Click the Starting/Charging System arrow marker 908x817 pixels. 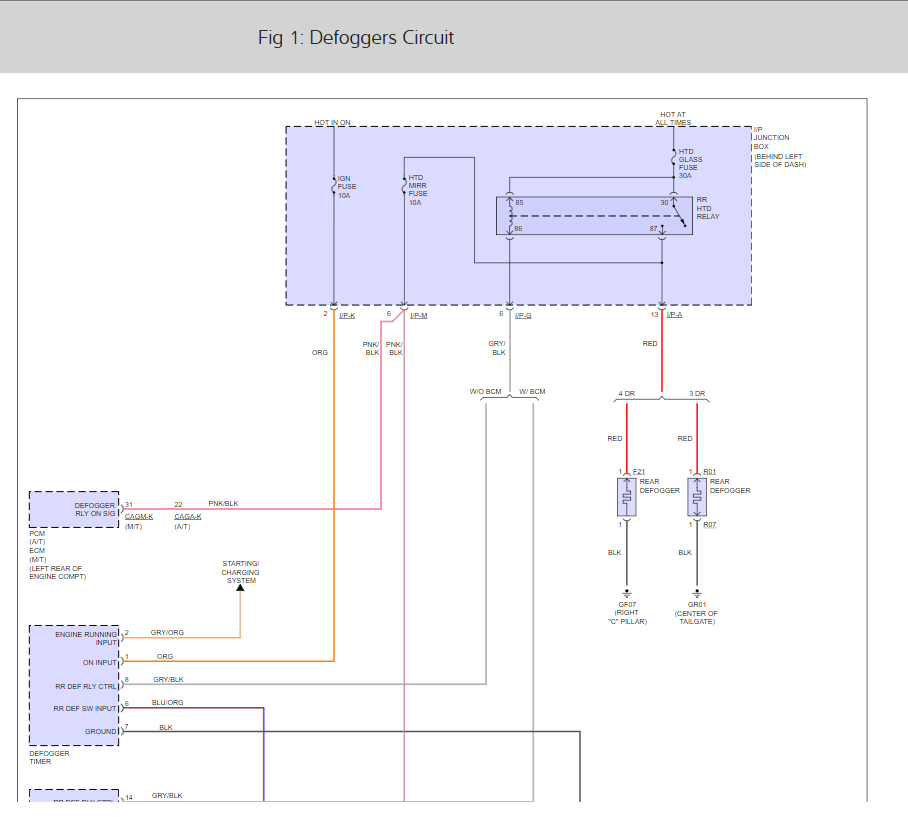pos(240,588)
